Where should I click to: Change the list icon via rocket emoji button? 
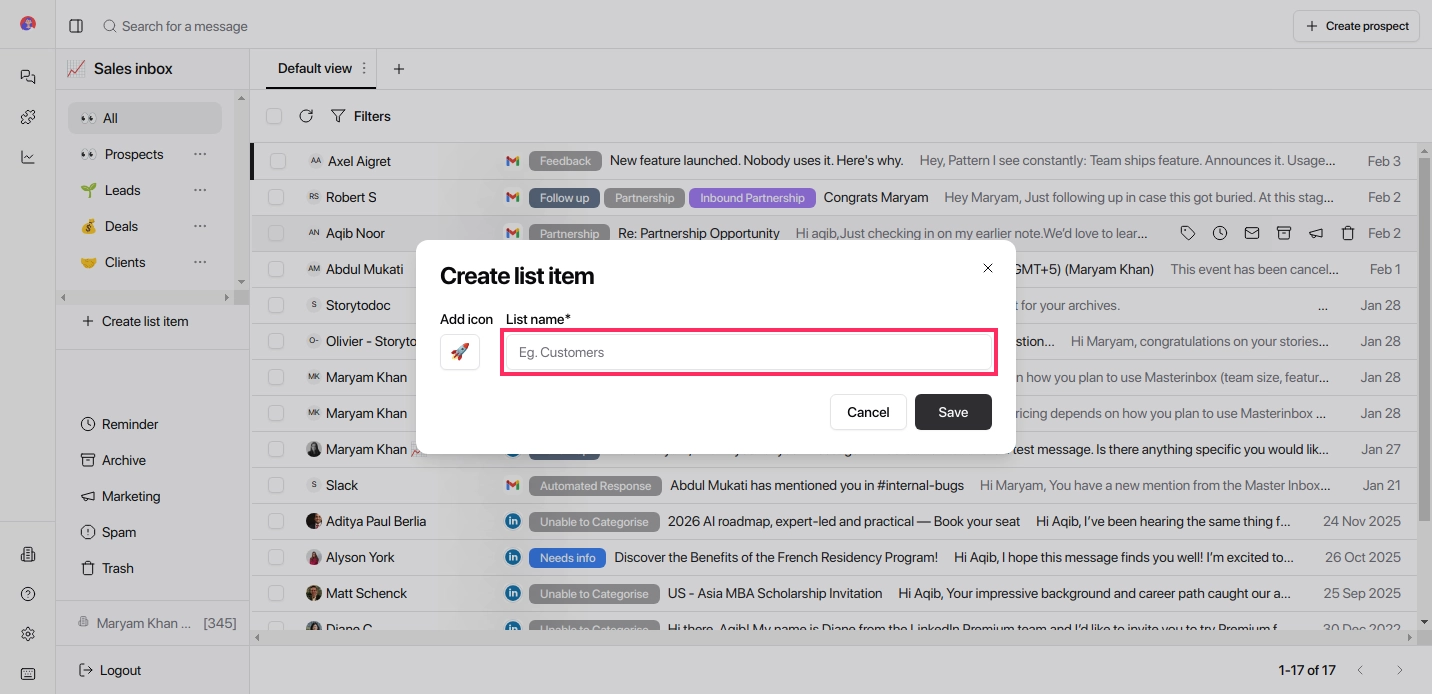coord(460,352)
